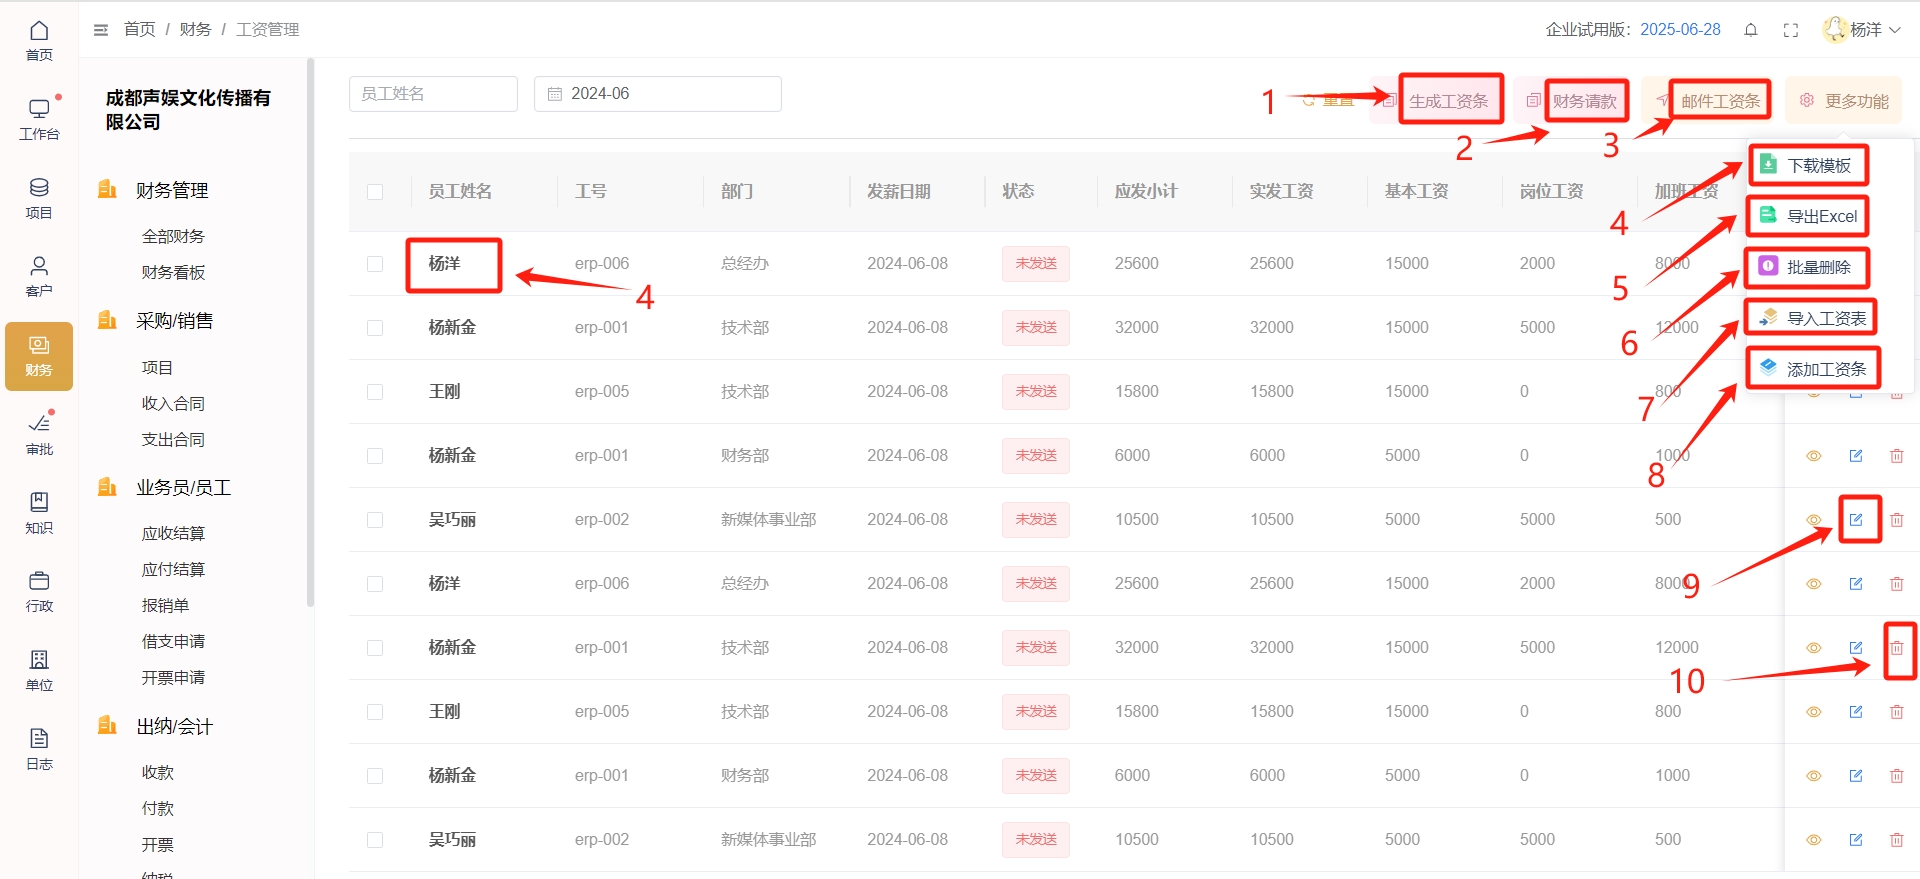Open 客户 customer sidebar icon
This screenshot has width=1920, height=879.
point(39,275)
